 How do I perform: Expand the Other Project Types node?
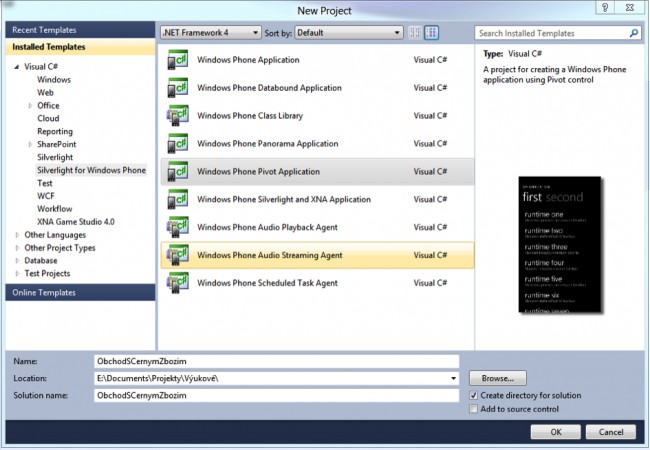tap(17, 248)
